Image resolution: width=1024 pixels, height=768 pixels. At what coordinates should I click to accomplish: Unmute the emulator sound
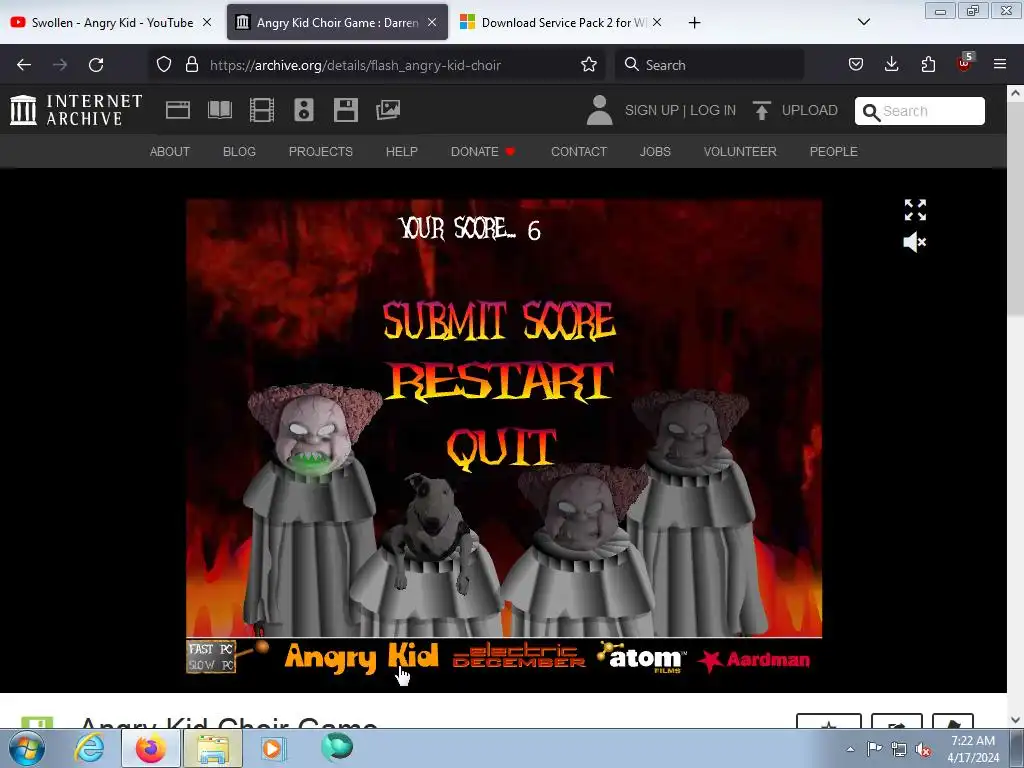(x=915, y=242)
